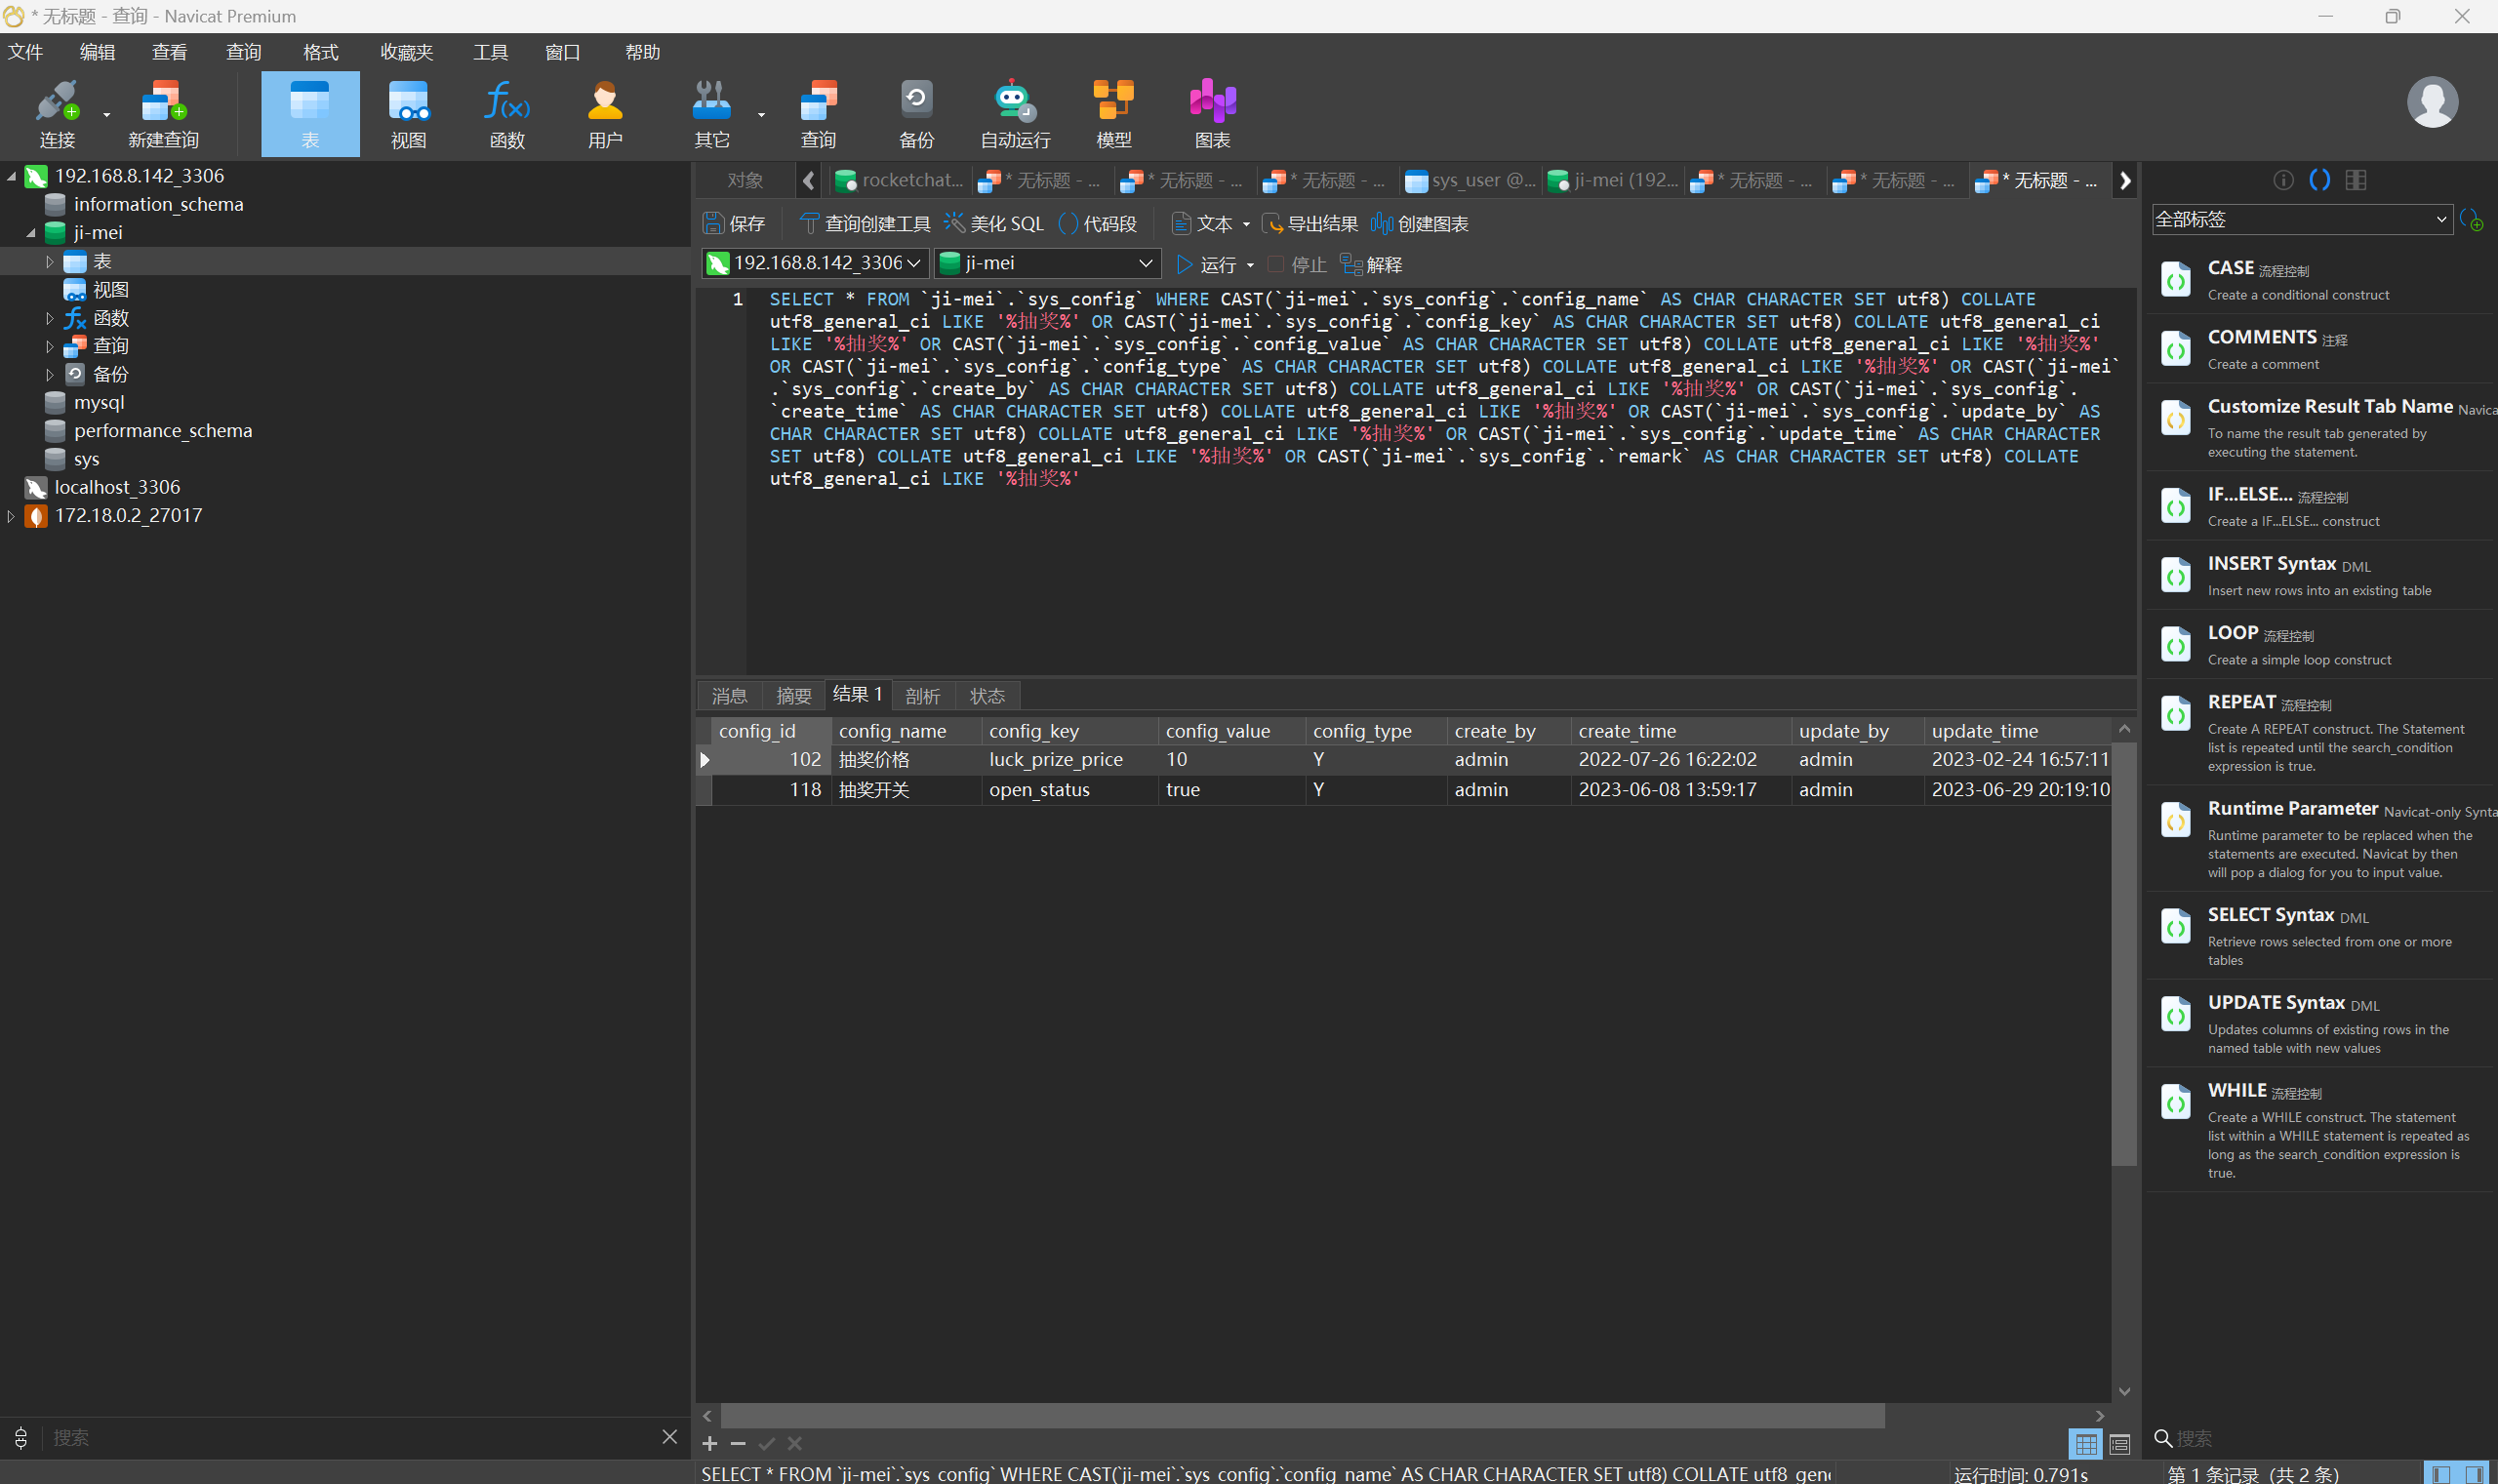The width and height of the screenshot is (2498, 1484).
Task: Switch to form view in the results footer
Action: 2120,1443
